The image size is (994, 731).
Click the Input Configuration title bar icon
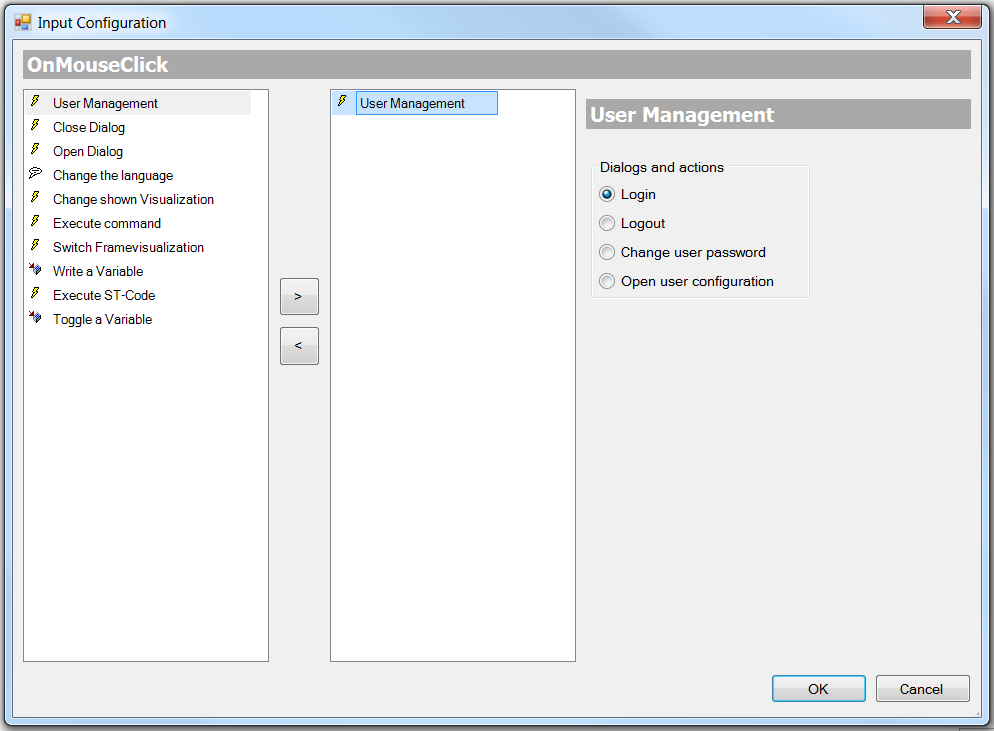(23, 22)
